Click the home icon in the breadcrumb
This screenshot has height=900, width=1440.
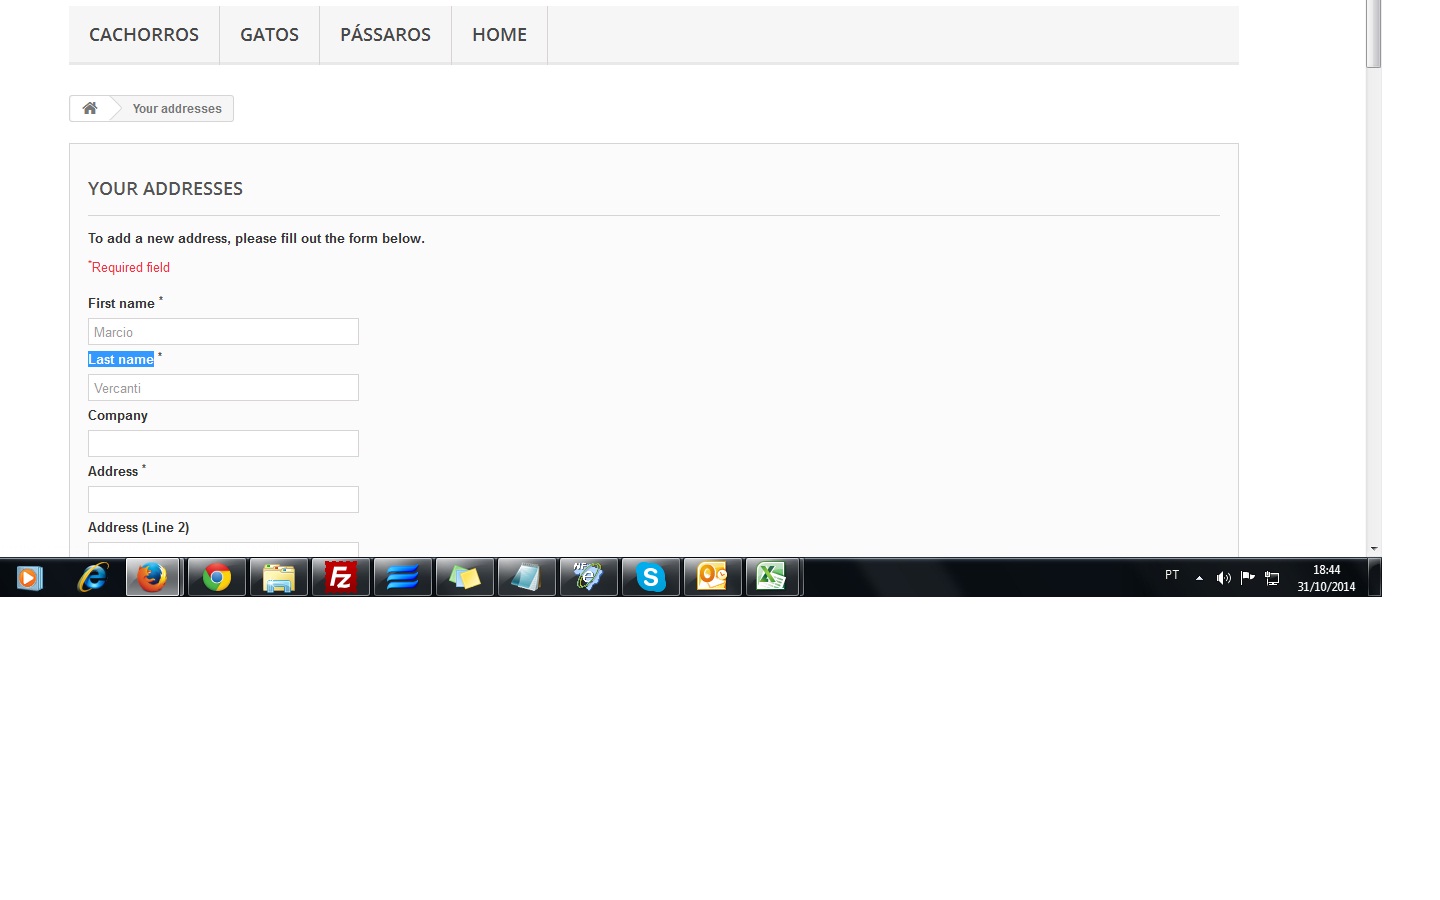pyautogui.click(x=90, y=108)
